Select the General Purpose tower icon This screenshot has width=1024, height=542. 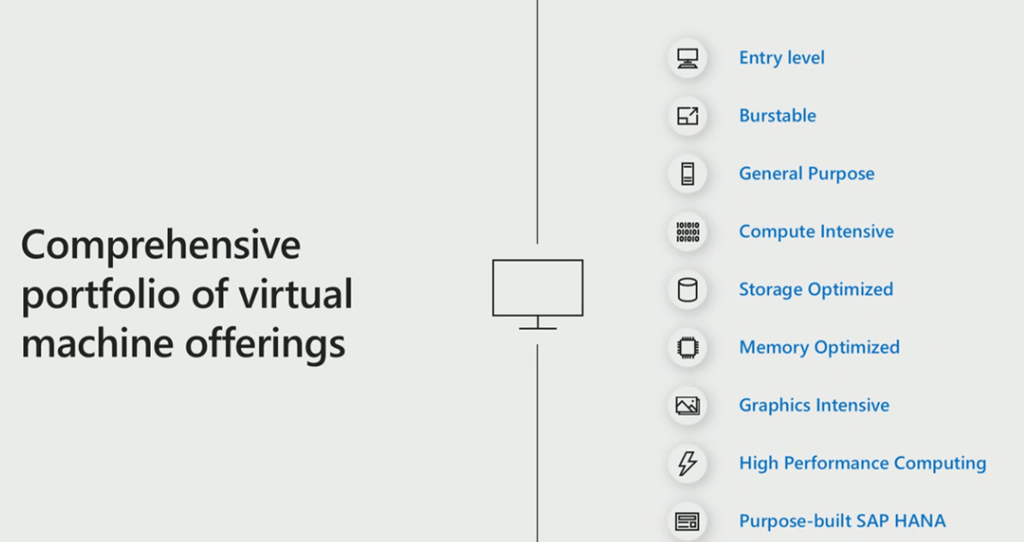pos(687,174)
